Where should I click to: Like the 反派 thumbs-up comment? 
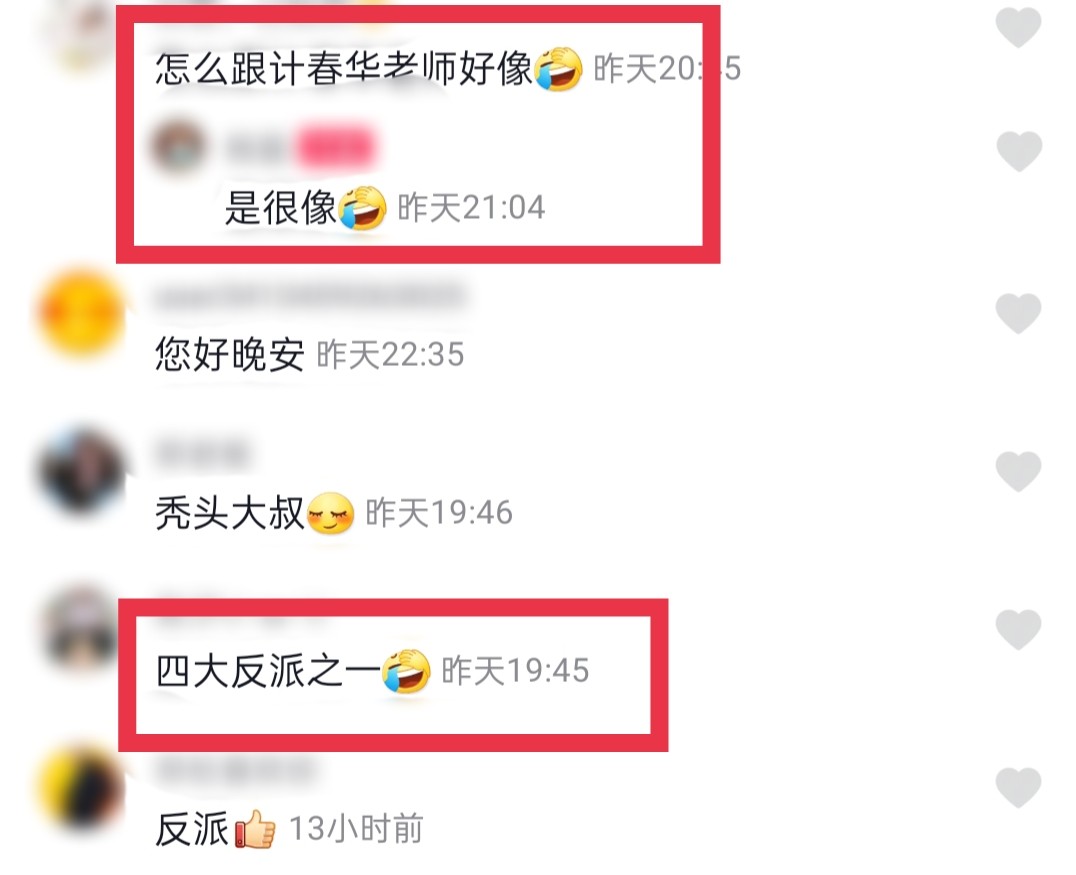[x=1018, y=787]
